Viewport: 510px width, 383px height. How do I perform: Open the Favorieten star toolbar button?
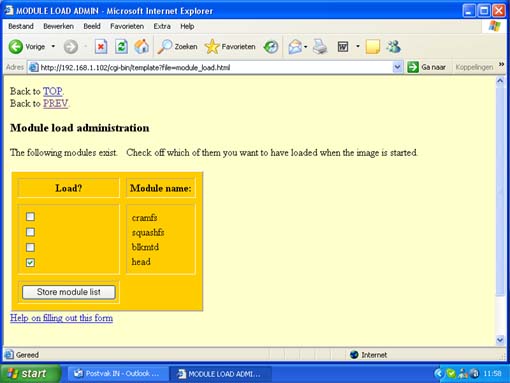click(x=230, y=47)
